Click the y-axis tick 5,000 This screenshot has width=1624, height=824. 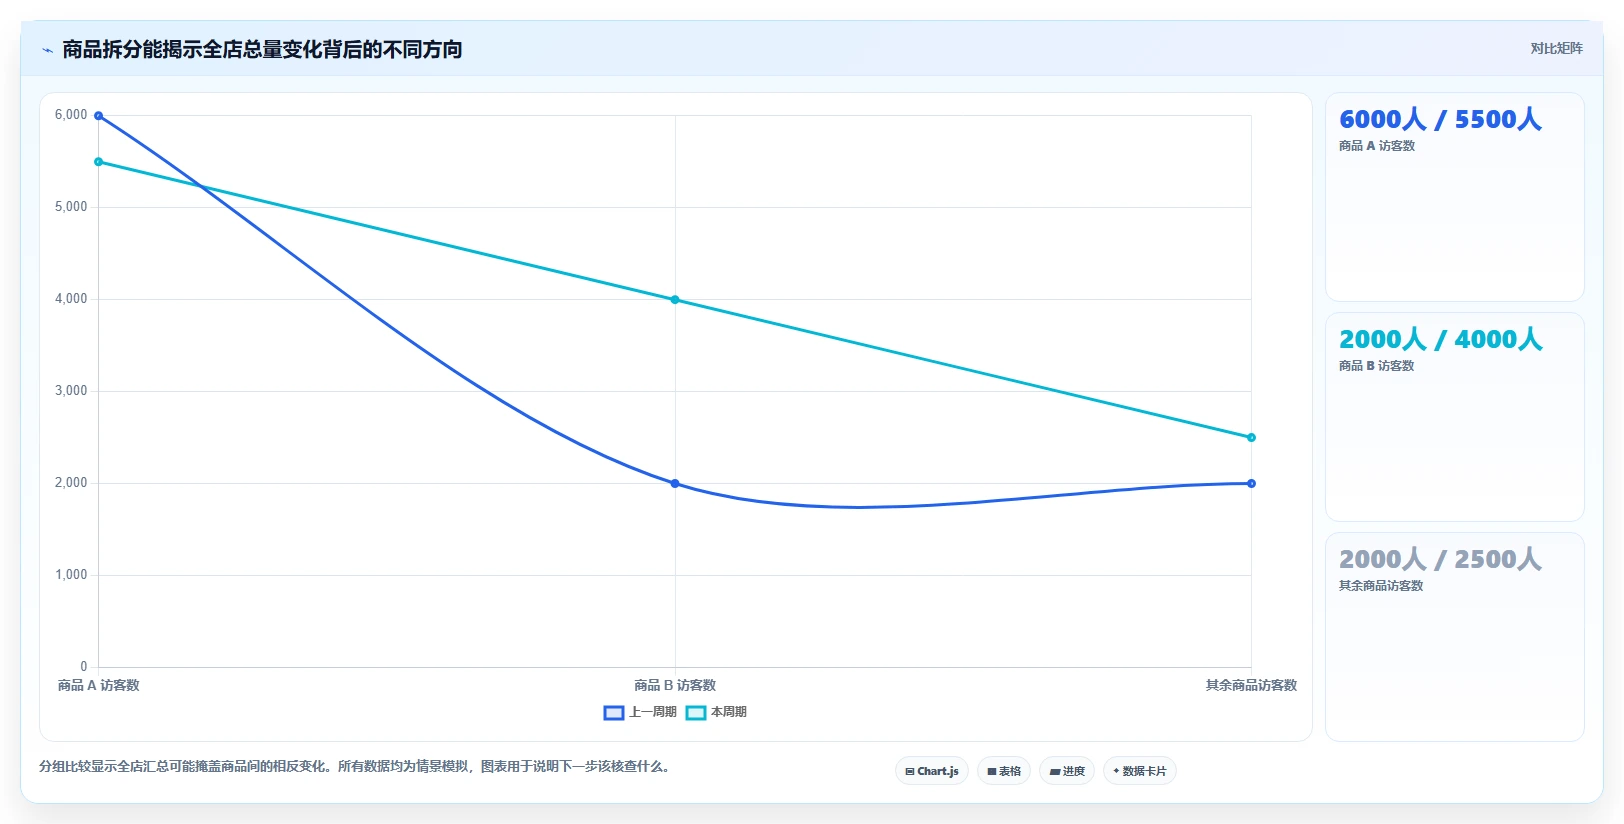coord(71,207)
